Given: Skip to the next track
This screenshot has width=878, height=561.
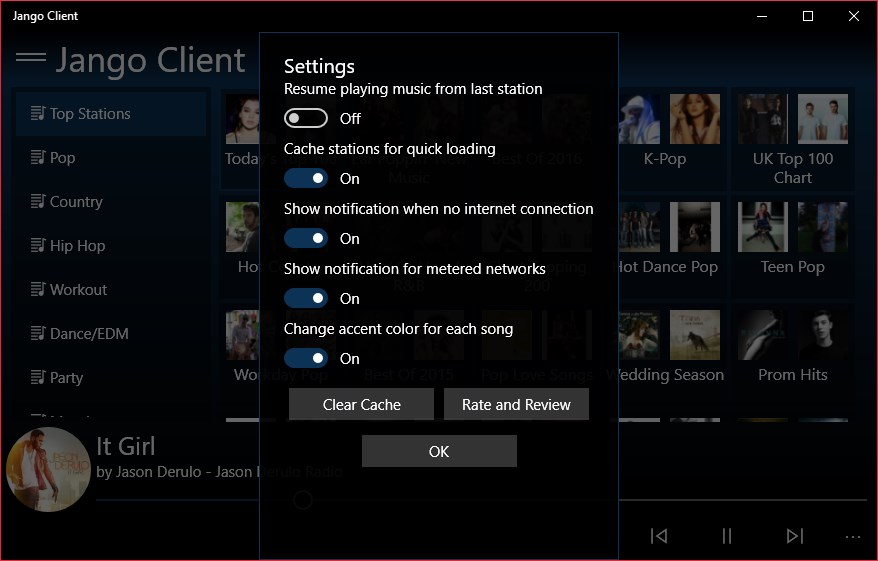Looking at the screenshot, I should [795, 536].
